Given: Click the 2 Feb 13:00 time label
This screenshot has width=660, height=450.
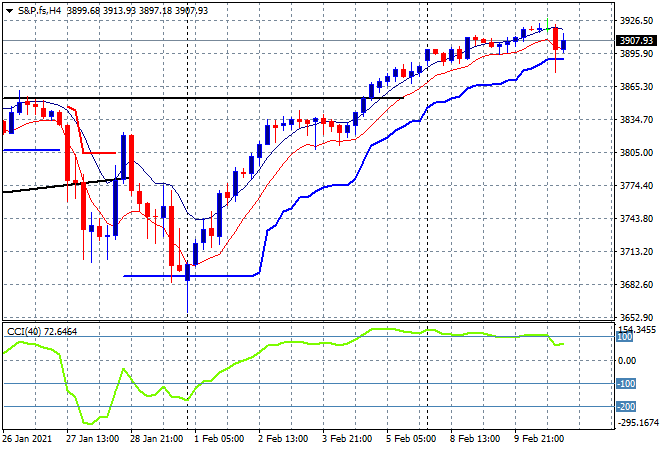Looking at the screenshot, I should coord(283,439).
